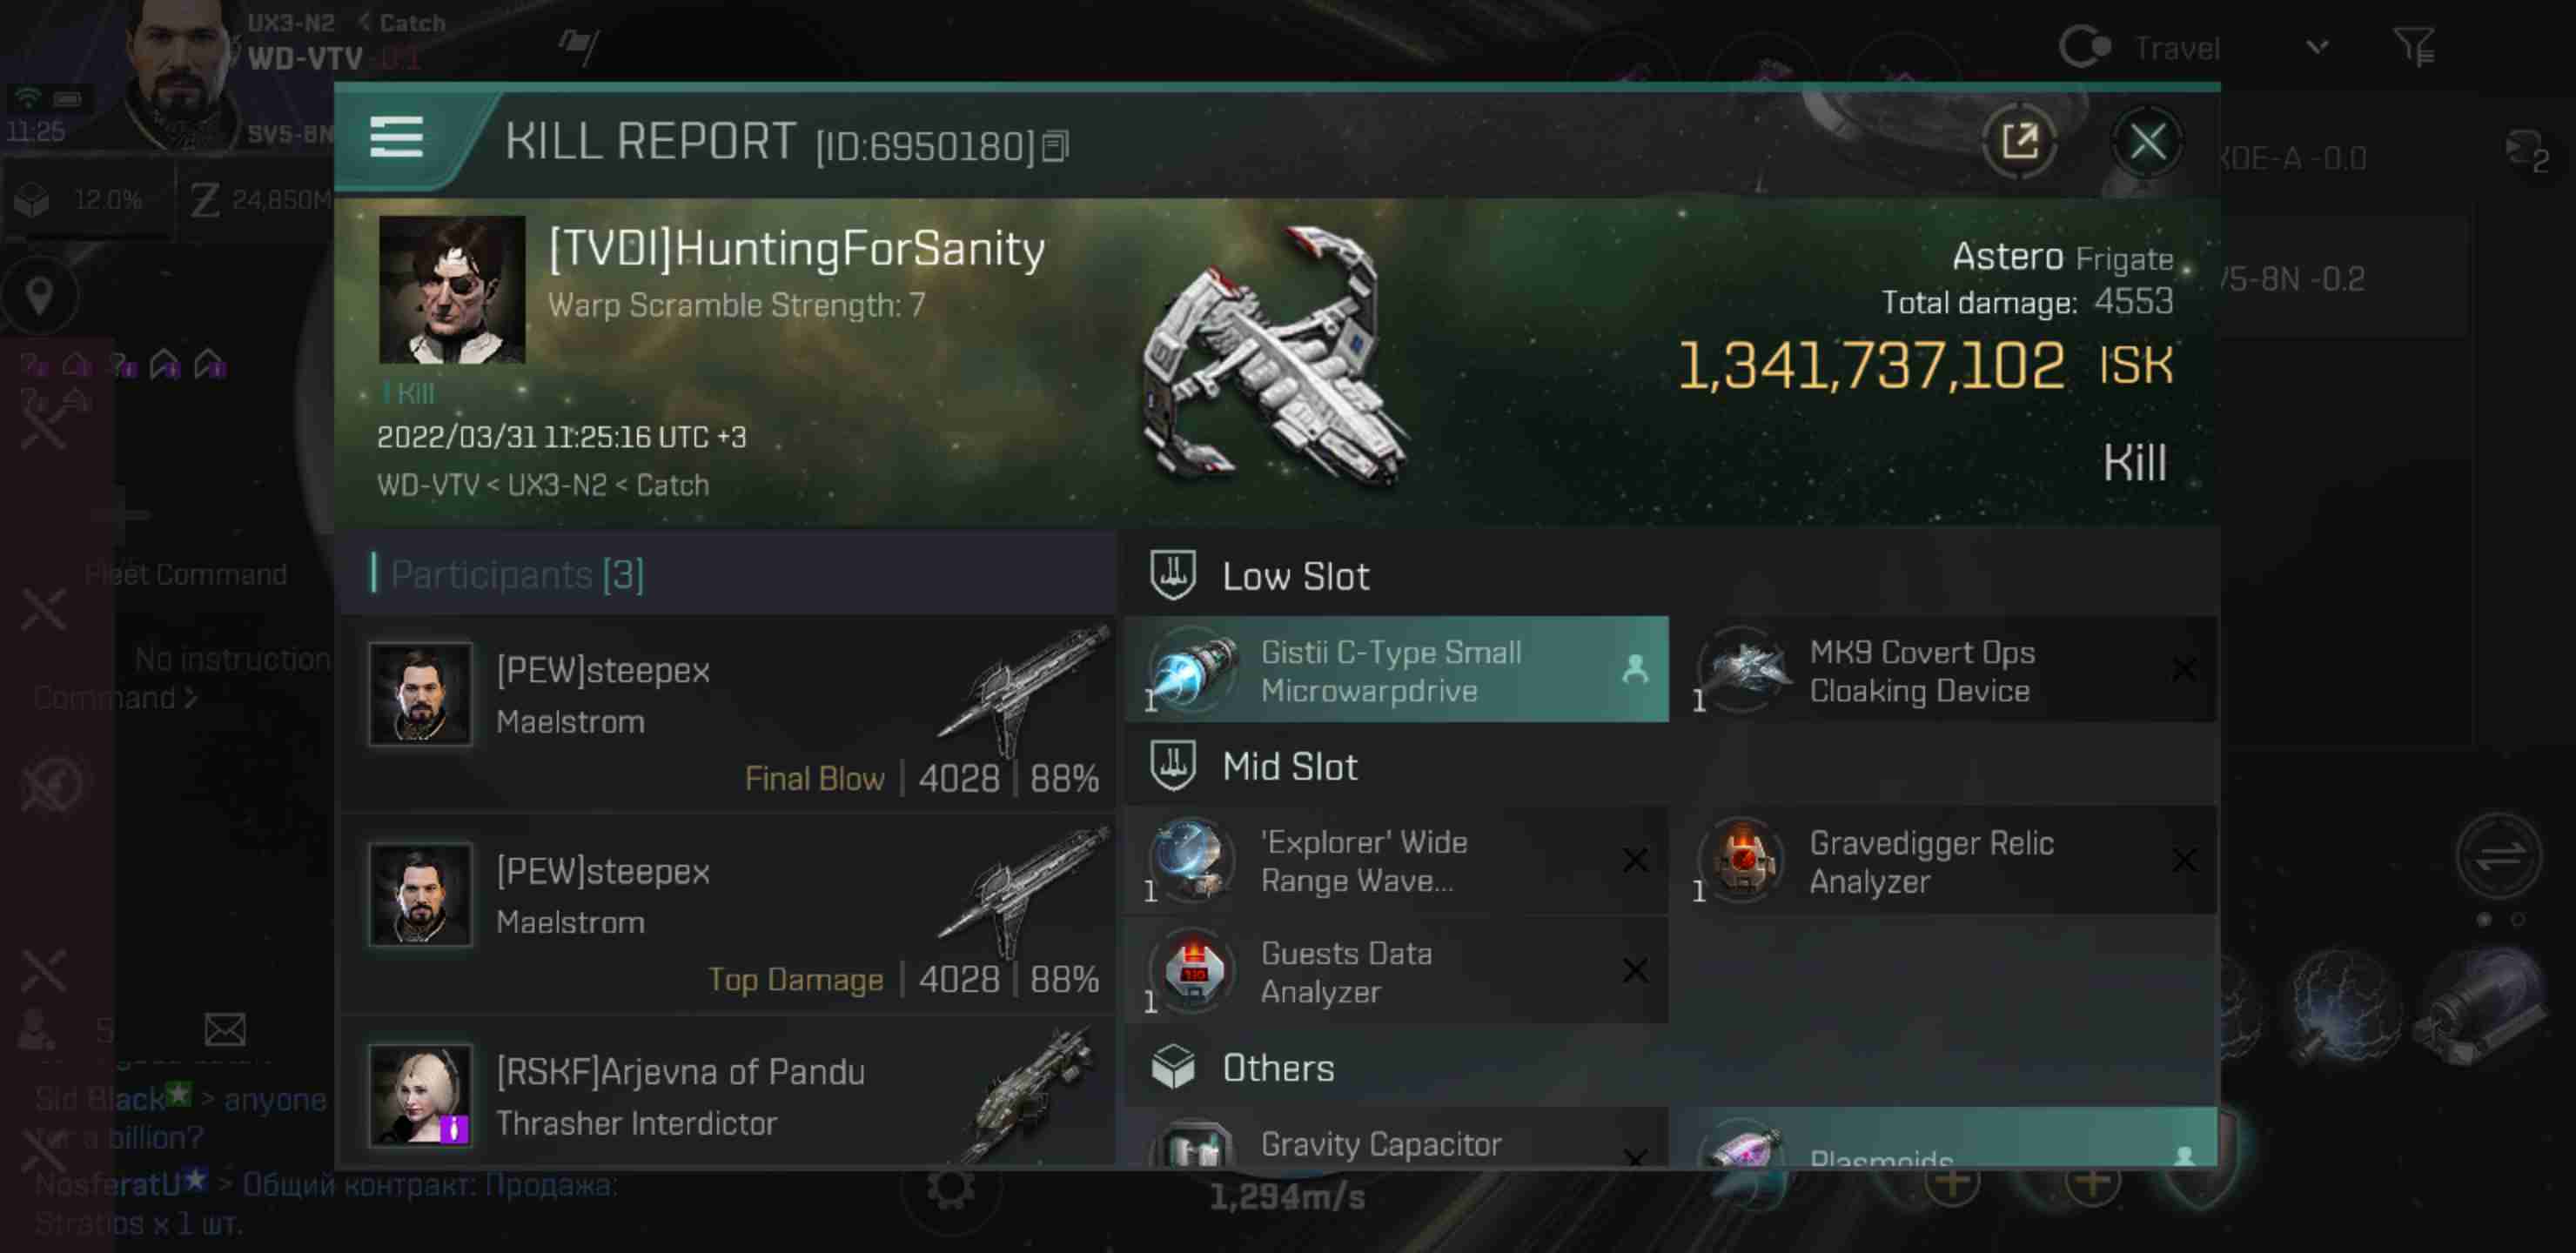Select the Participants tab
The image size is (2576, 1253).
tap(516, 573)
